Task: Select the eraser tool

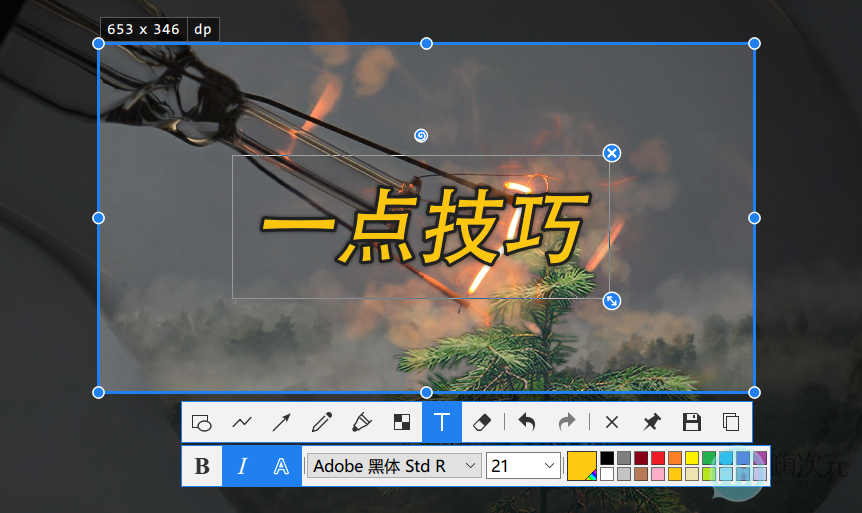Action: coord(482,423)
